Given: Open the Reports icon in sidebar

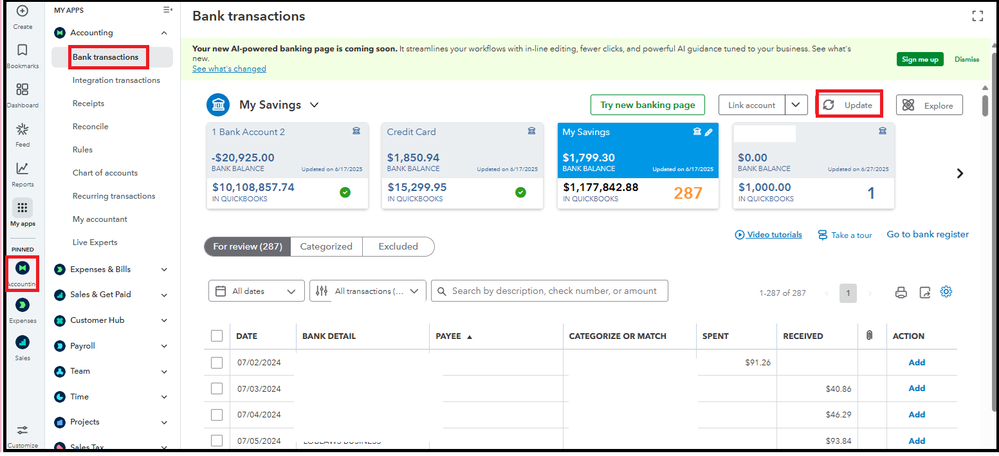Looking at the screenshot, I should coord(22,168).
